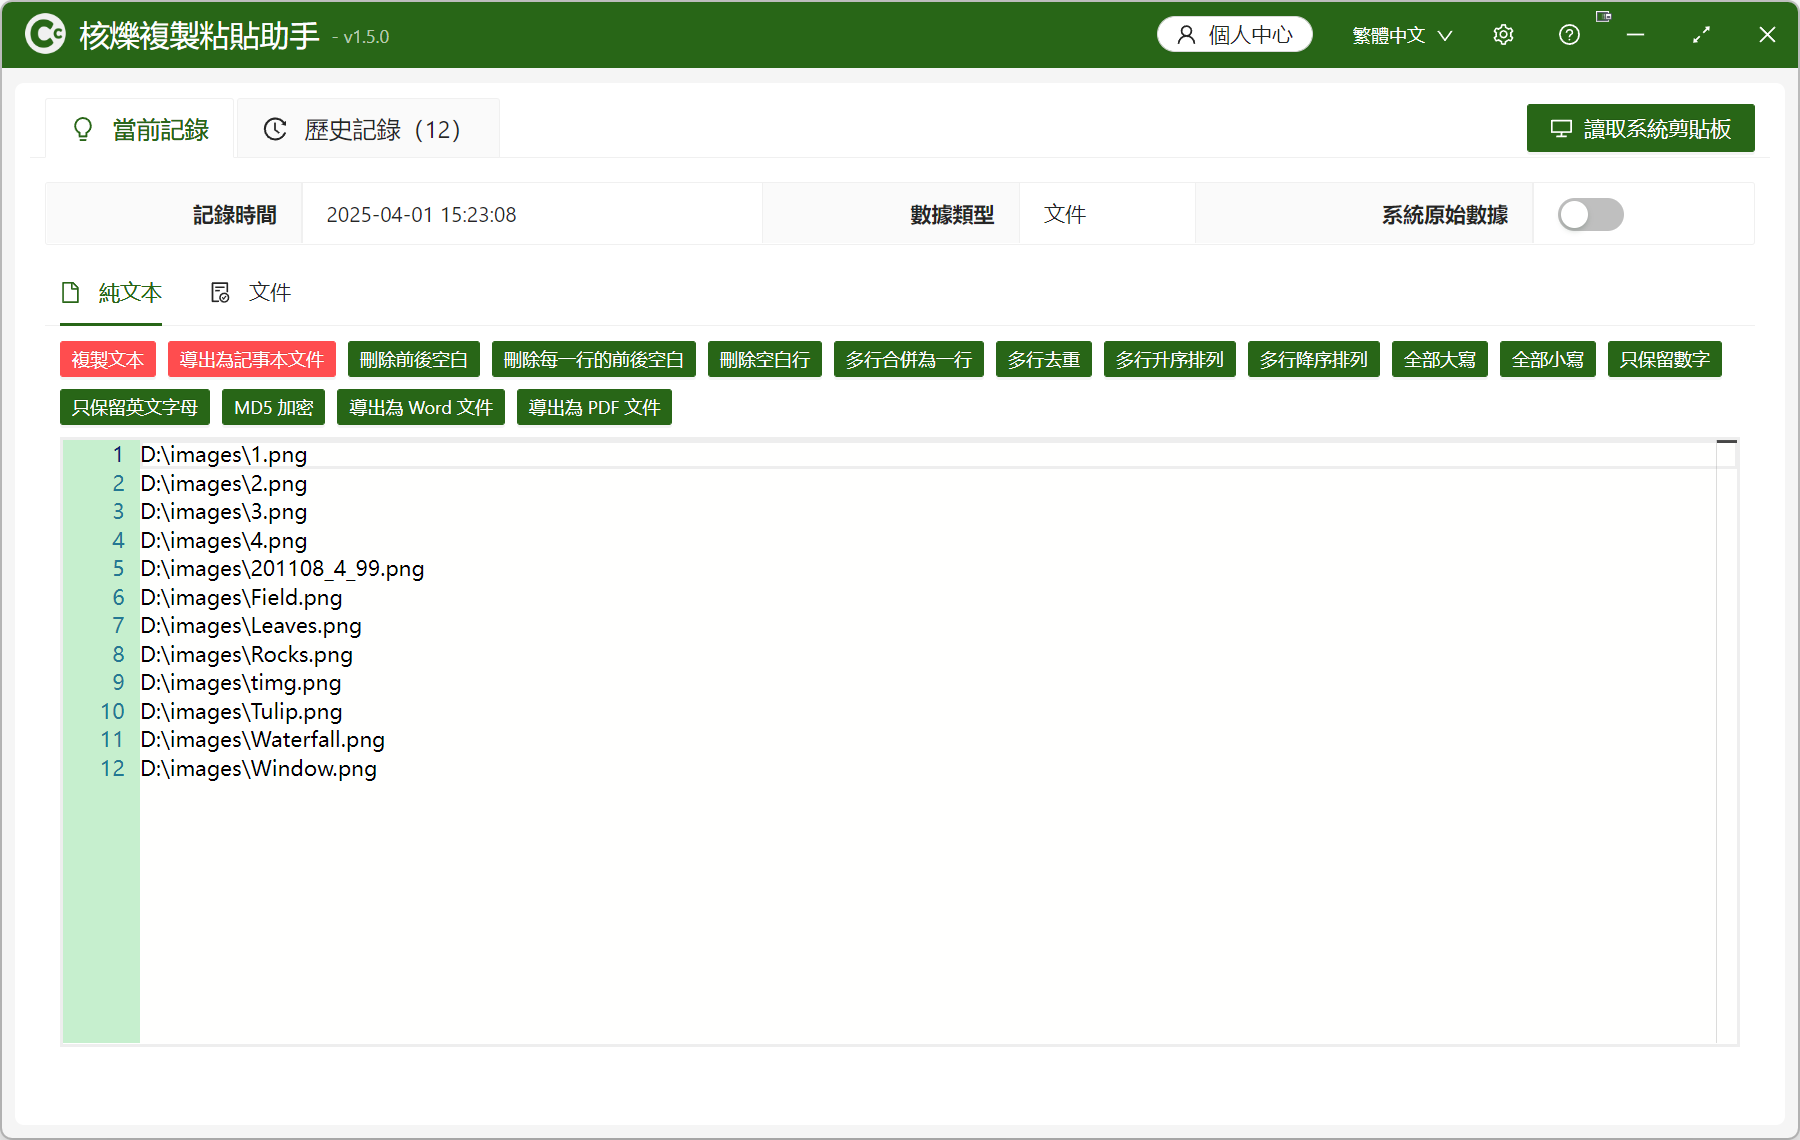Open the 繁體中文 language dropdown

1401,35
